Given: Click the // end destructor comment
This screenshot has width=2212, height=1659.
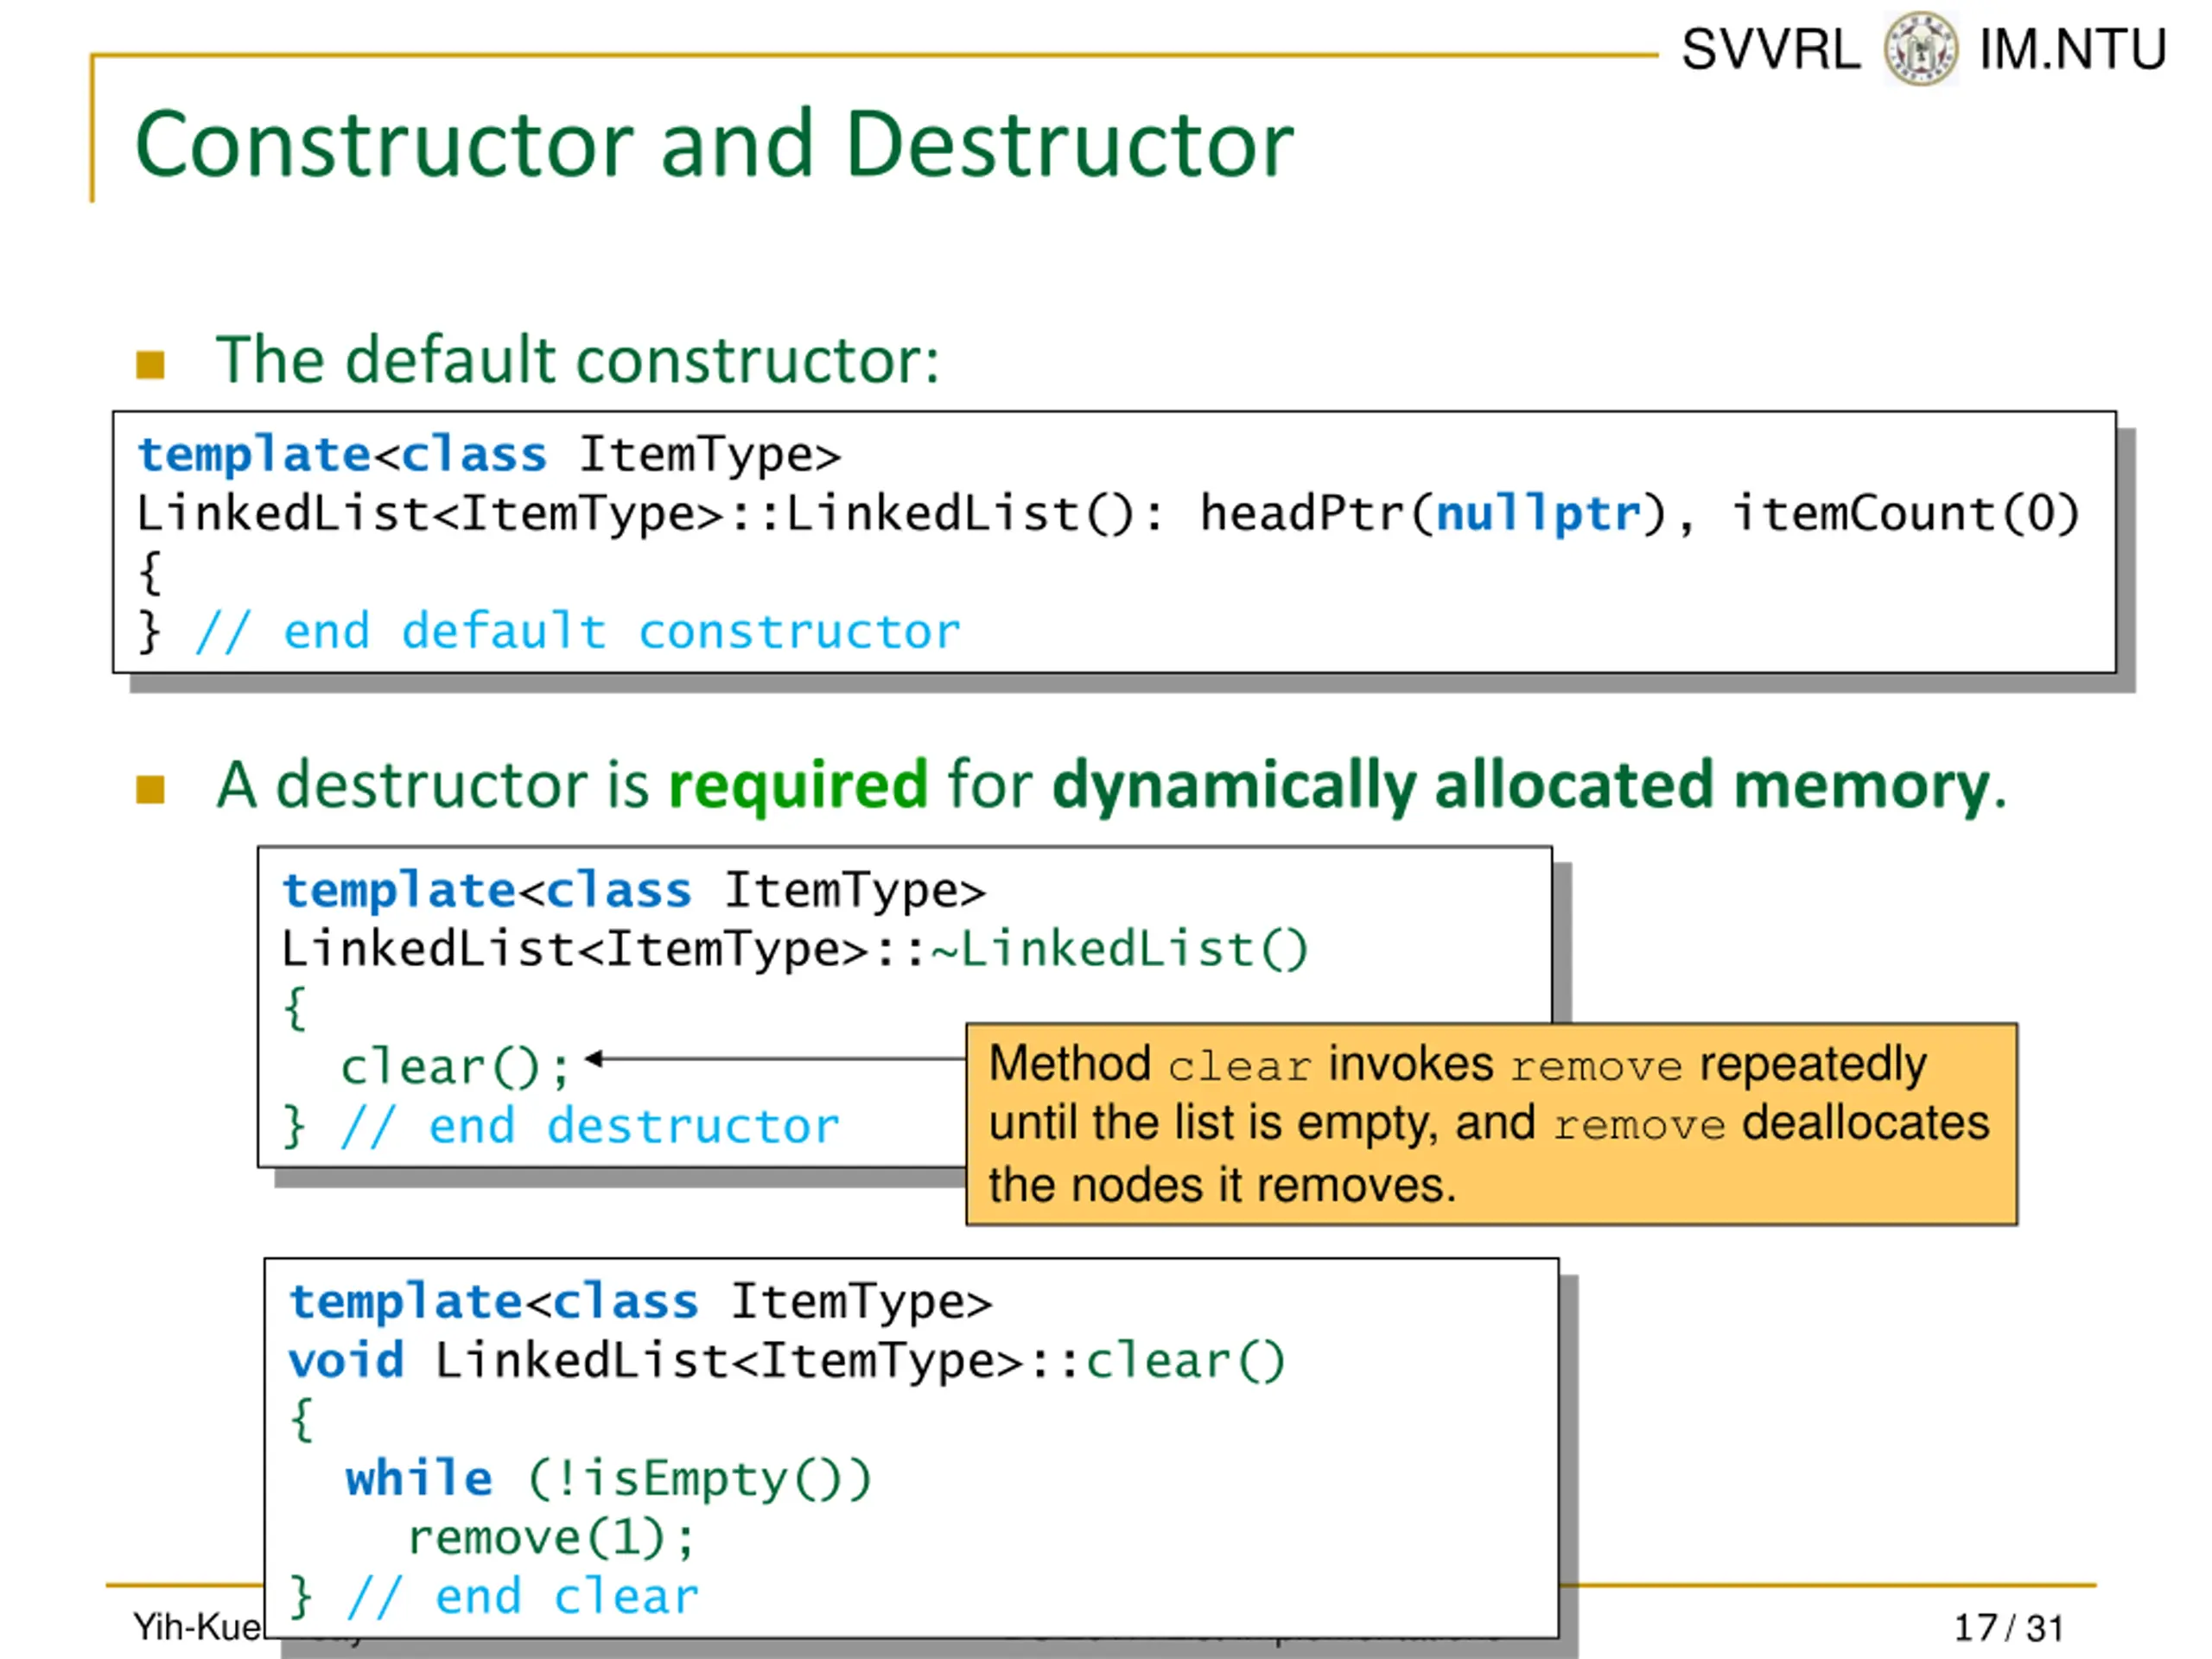Looking at the screenshot, I should (x=590, y=1126).
